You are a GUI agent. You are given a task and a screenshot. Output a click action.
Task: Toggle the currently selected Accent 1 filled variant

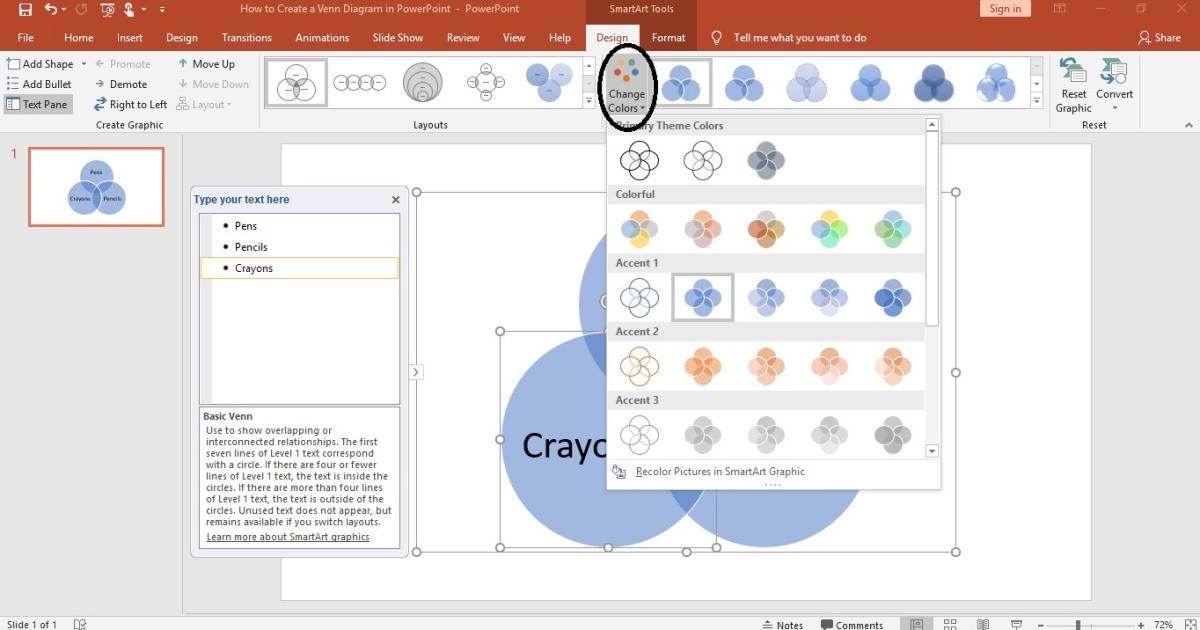[x=702, y=296]
